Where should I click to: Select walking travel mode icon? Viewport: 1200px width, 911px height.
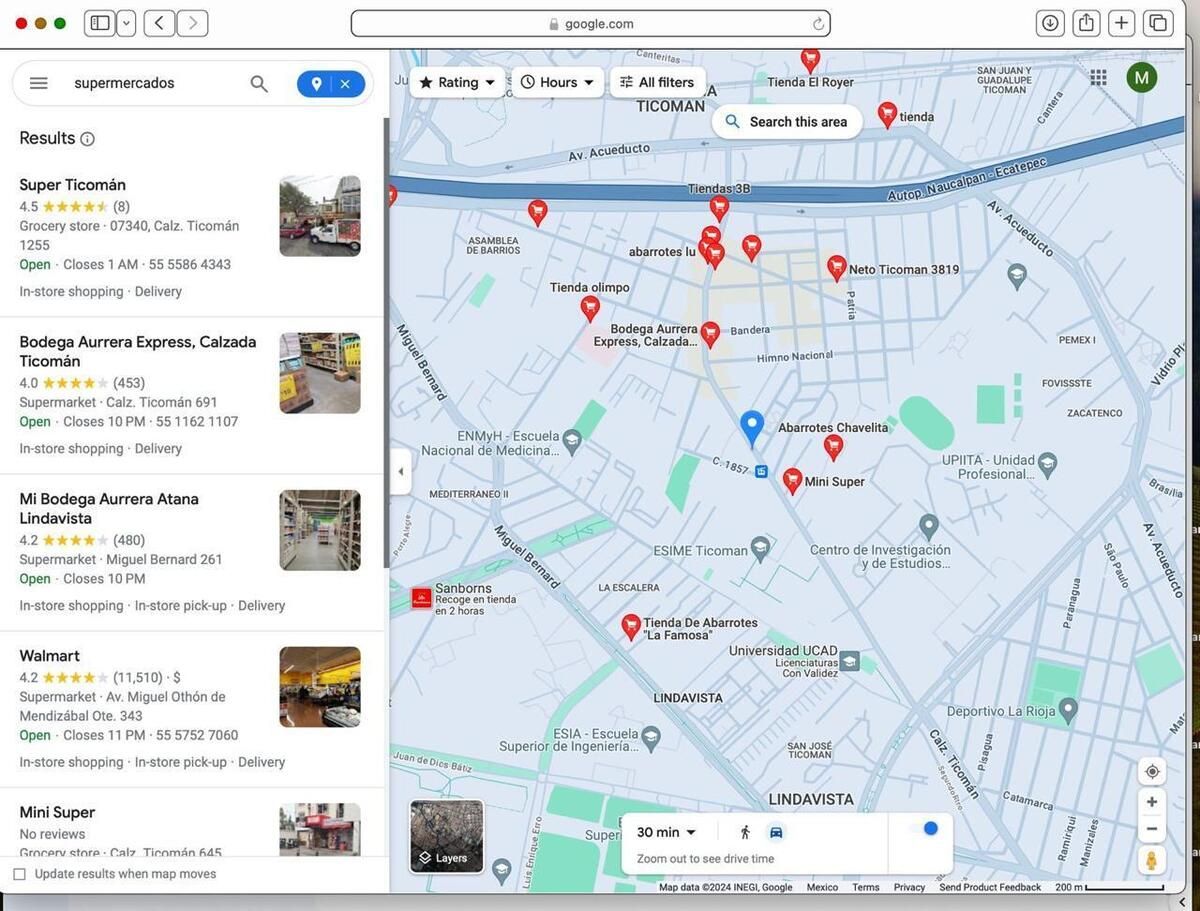pyautogui.click(x=745, y=832)
